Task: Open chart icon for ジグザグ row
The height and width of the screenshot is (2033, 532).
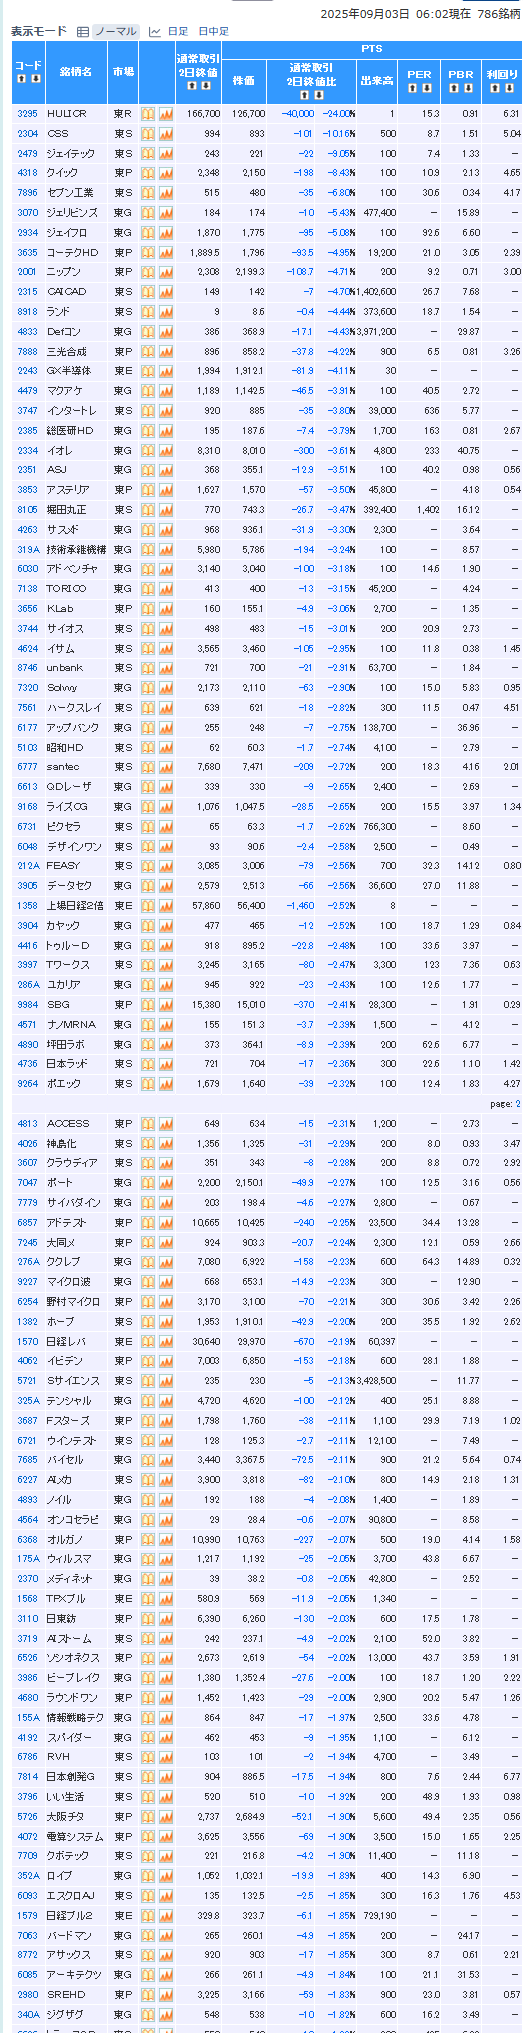Action: click(165, 2014)
